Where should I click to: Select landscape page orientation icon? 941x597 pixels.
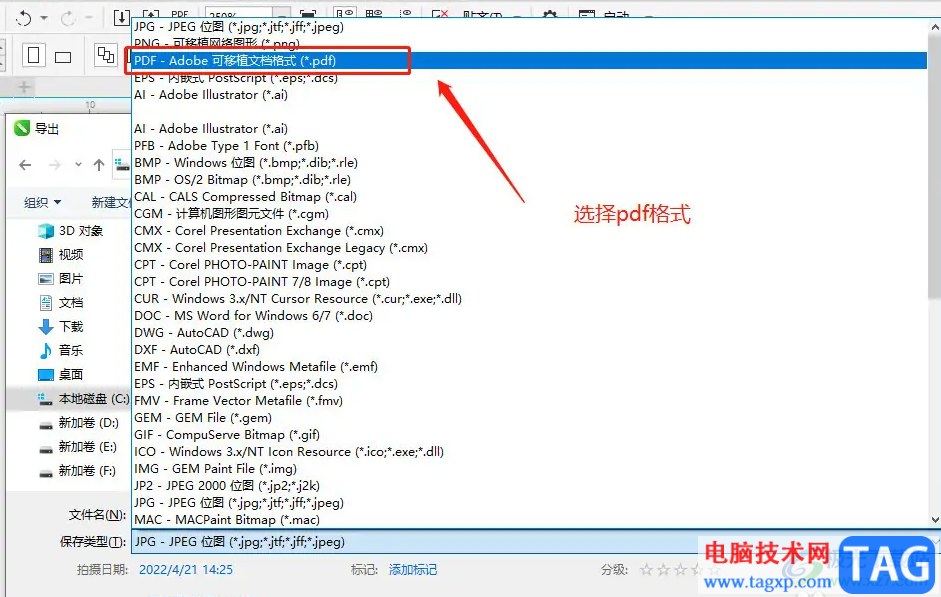tap(63, 58)
